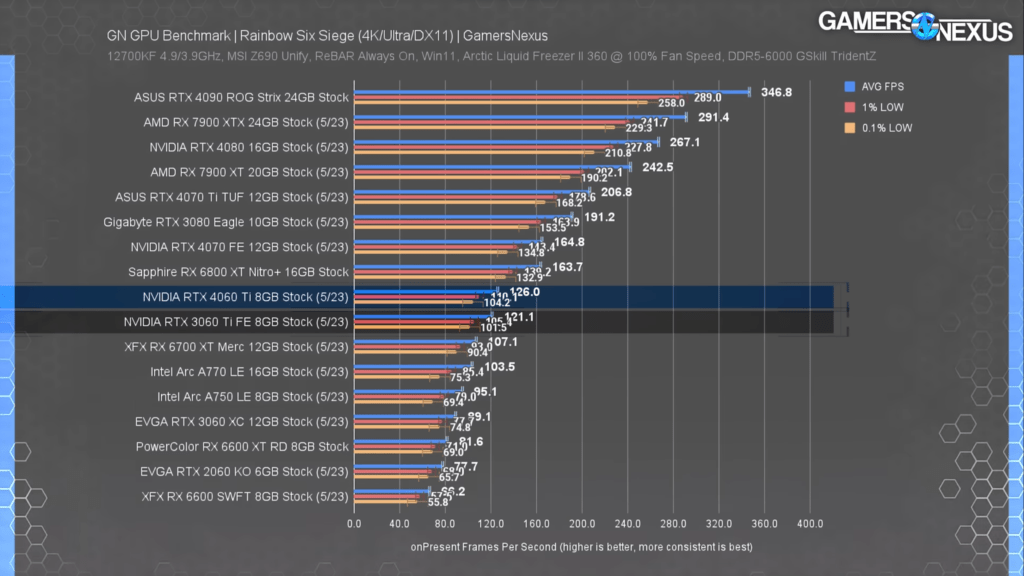Viewport: 1024px width, 576px height.
Task: Click the '229.3' 0.1% low value
Action: click(x=639, y=128)
